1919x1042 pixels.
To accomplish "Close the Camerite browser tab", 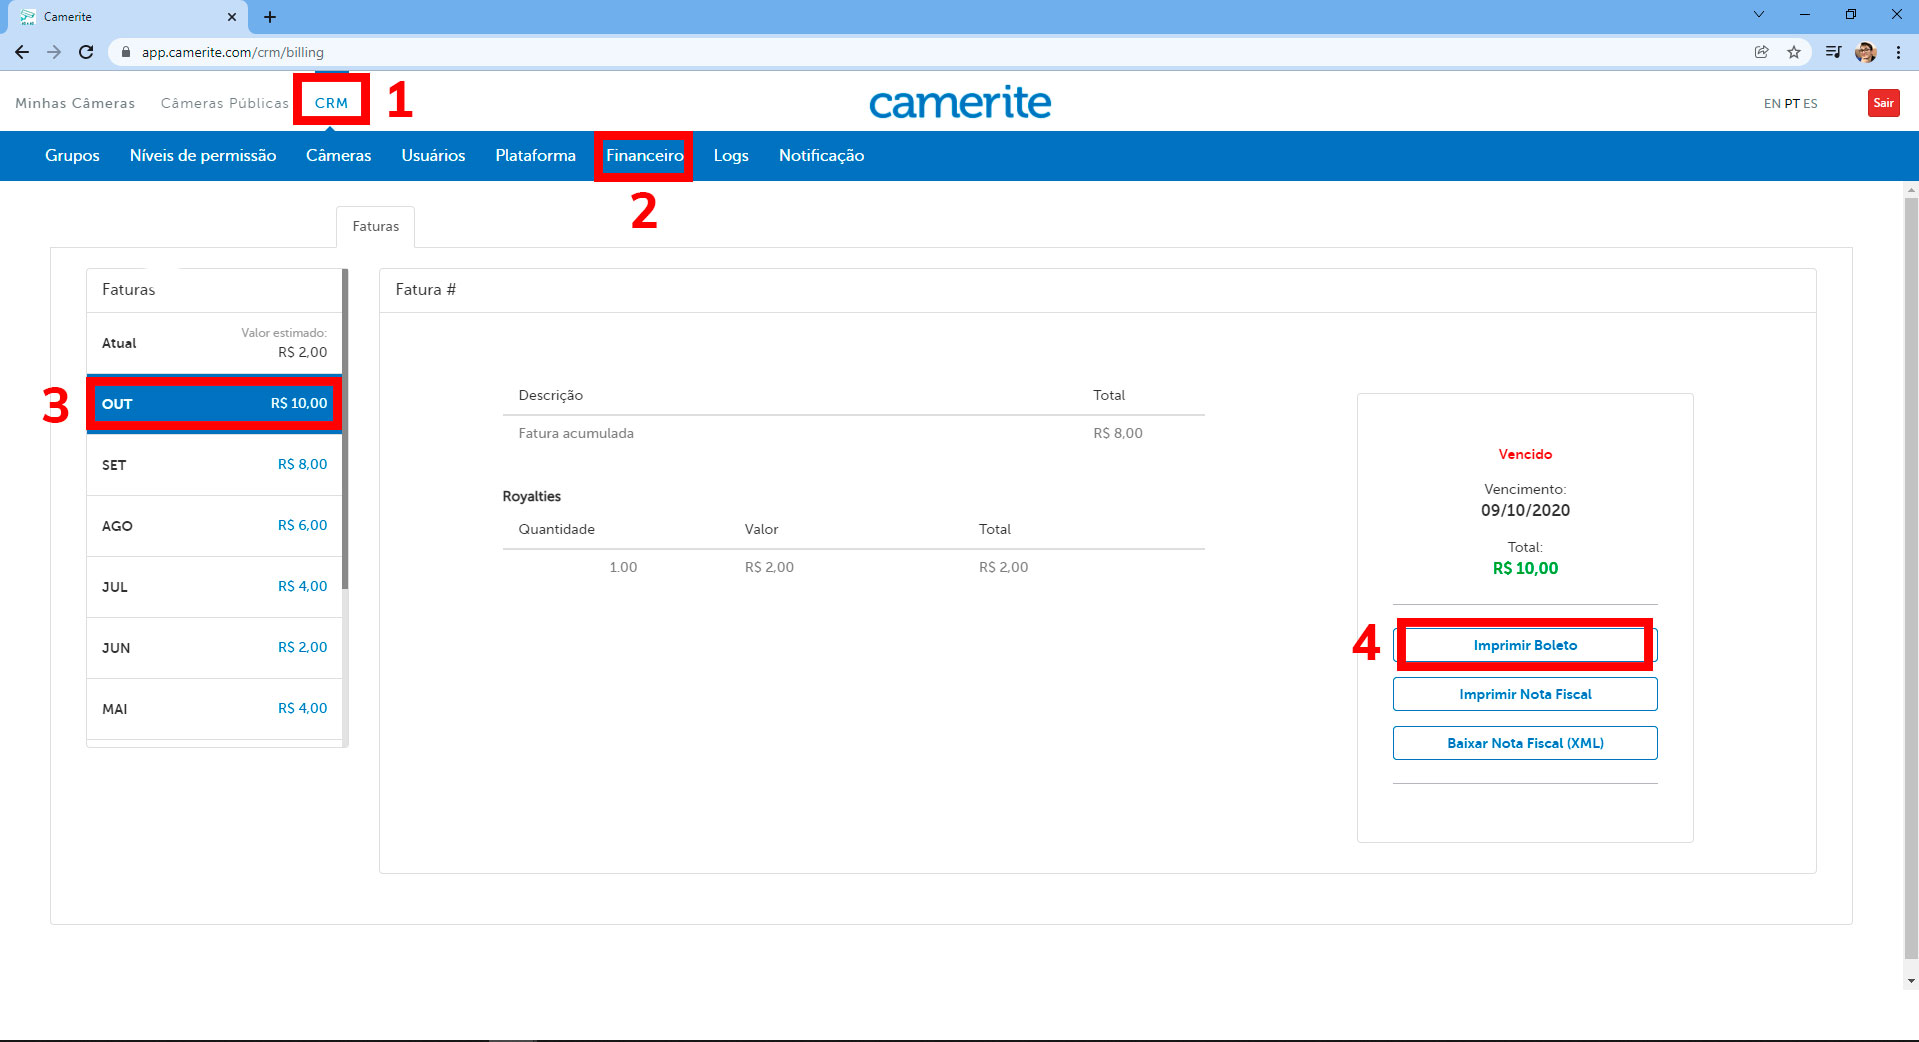I will click(x=232, y=17).
